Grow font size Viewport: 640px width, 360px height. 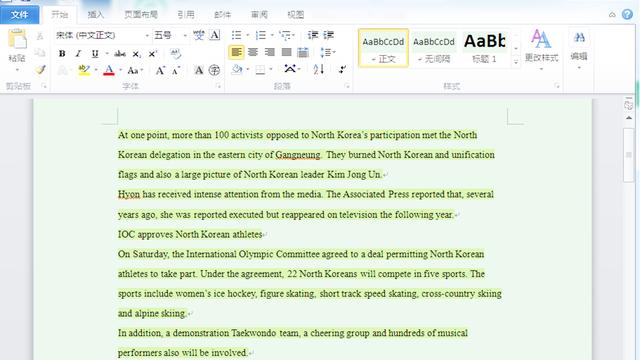[x=160, y=70]
